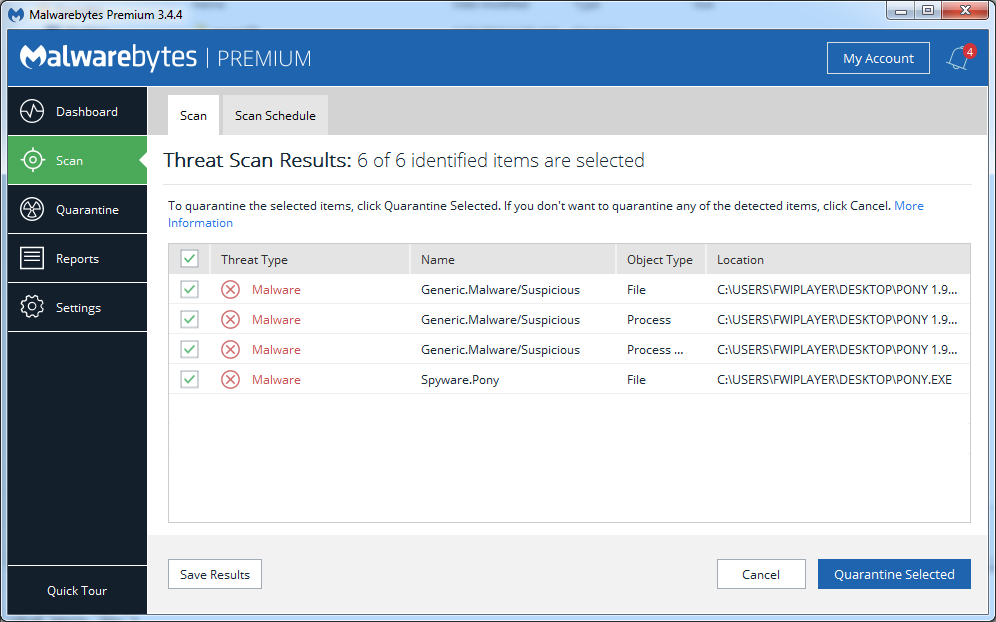Viewport: 996px width, 622px height.
Task: Sort by Name column header
Action: point(513,259)
